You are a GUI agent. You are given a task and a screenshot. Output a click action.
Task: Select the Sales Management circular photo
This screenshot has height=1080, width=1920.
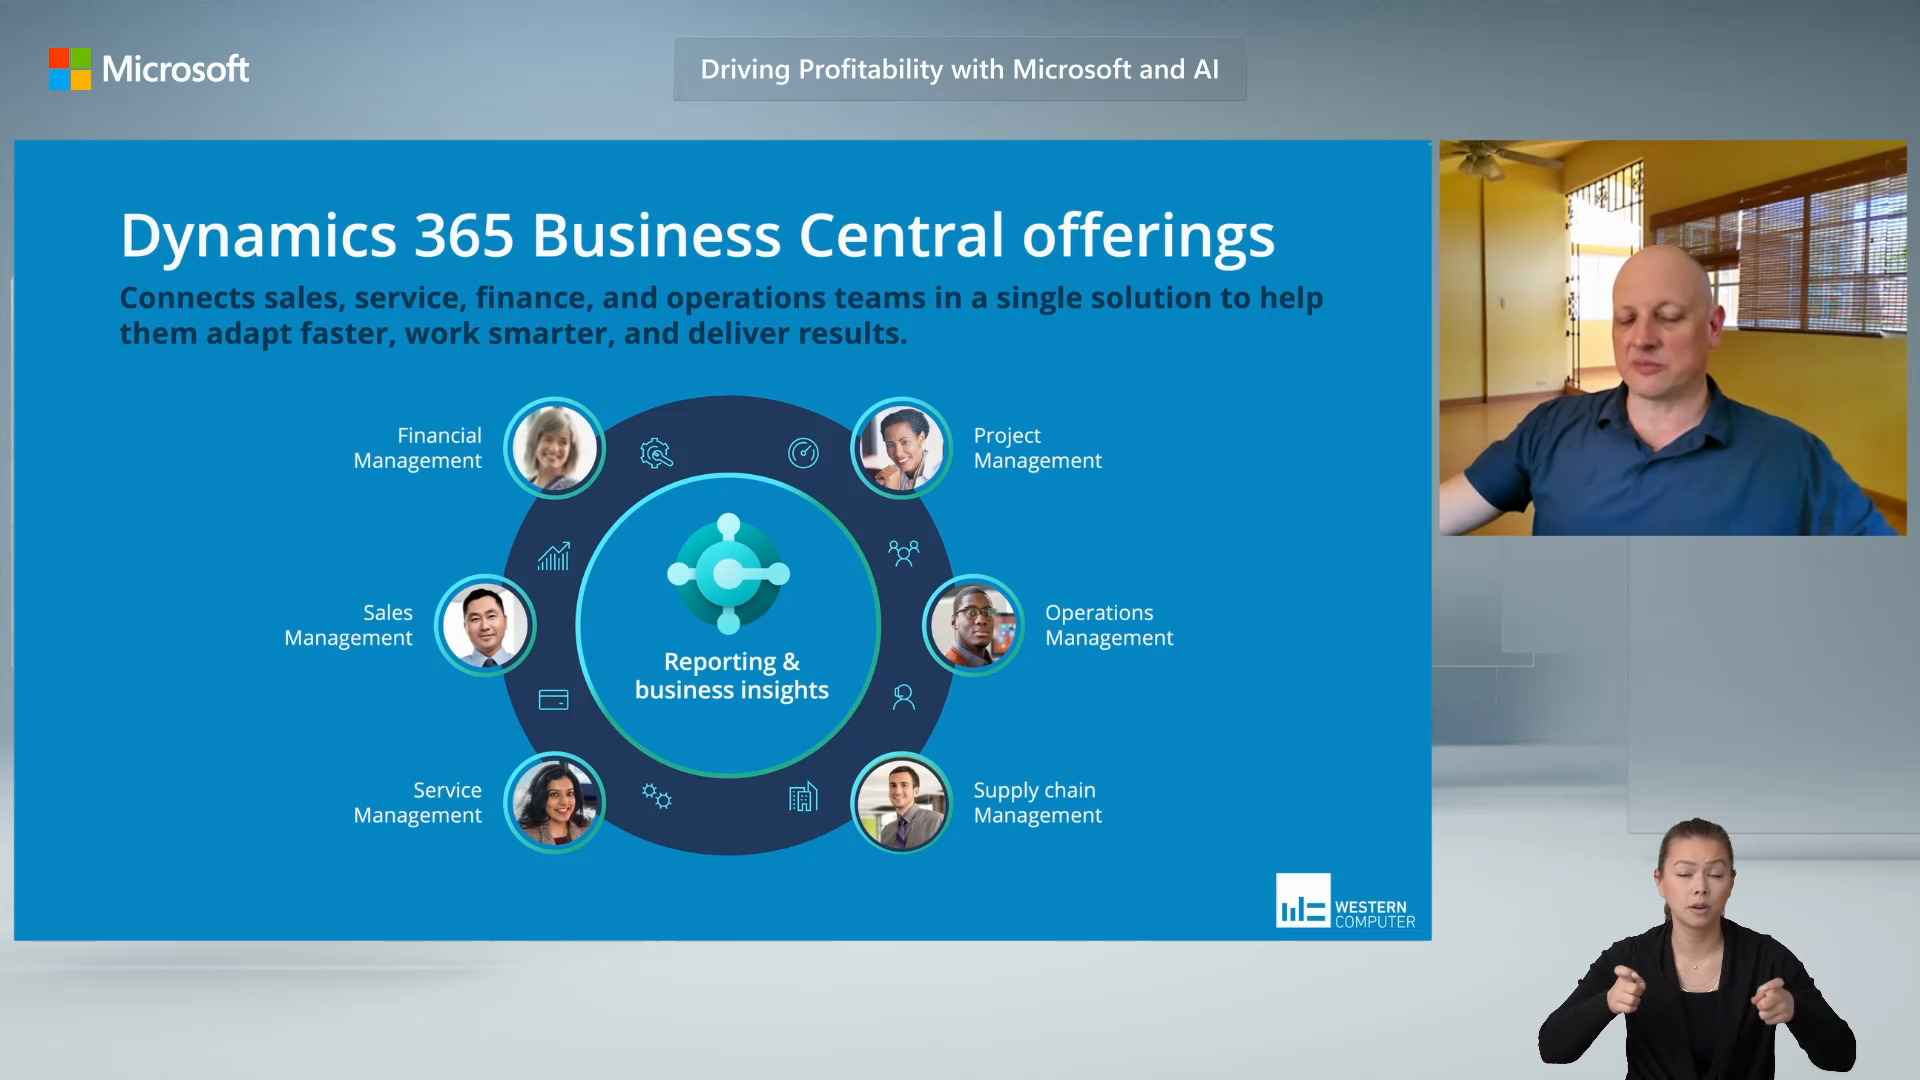pyautogui.click(x=486, y=624)
